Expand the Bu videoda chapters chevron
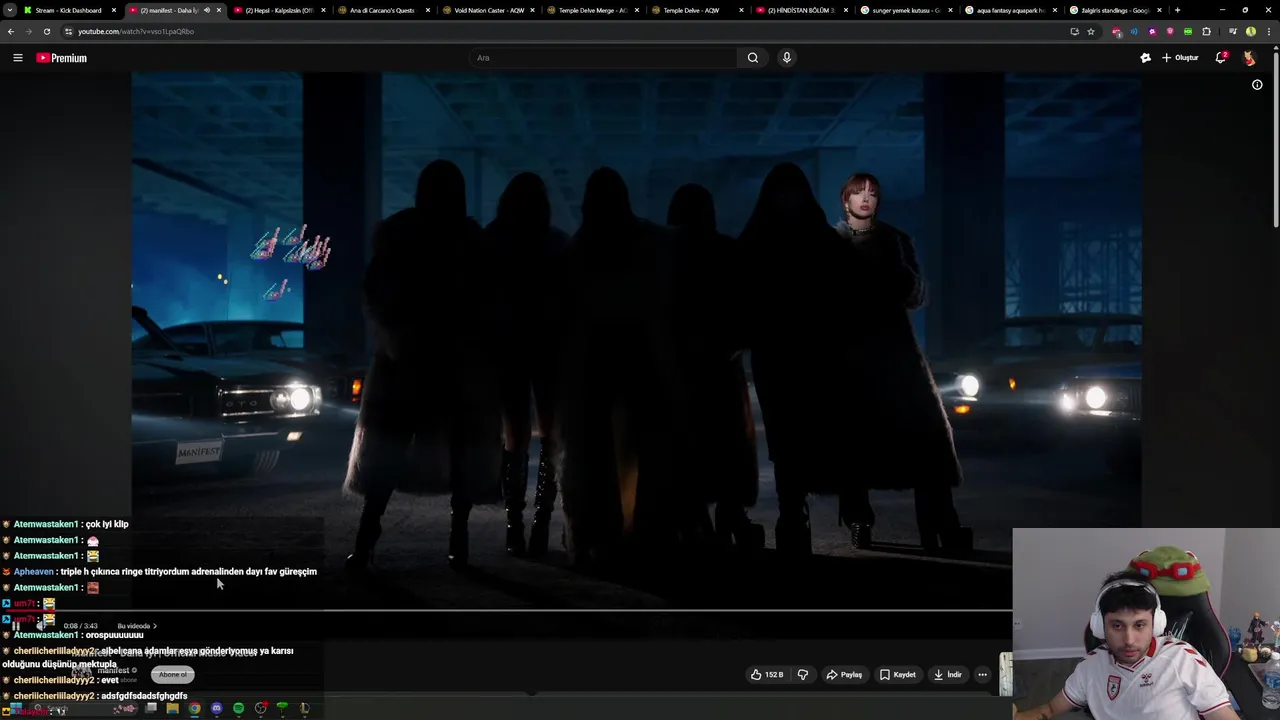Screen dimensions: 1280x720 coord(155,626)
